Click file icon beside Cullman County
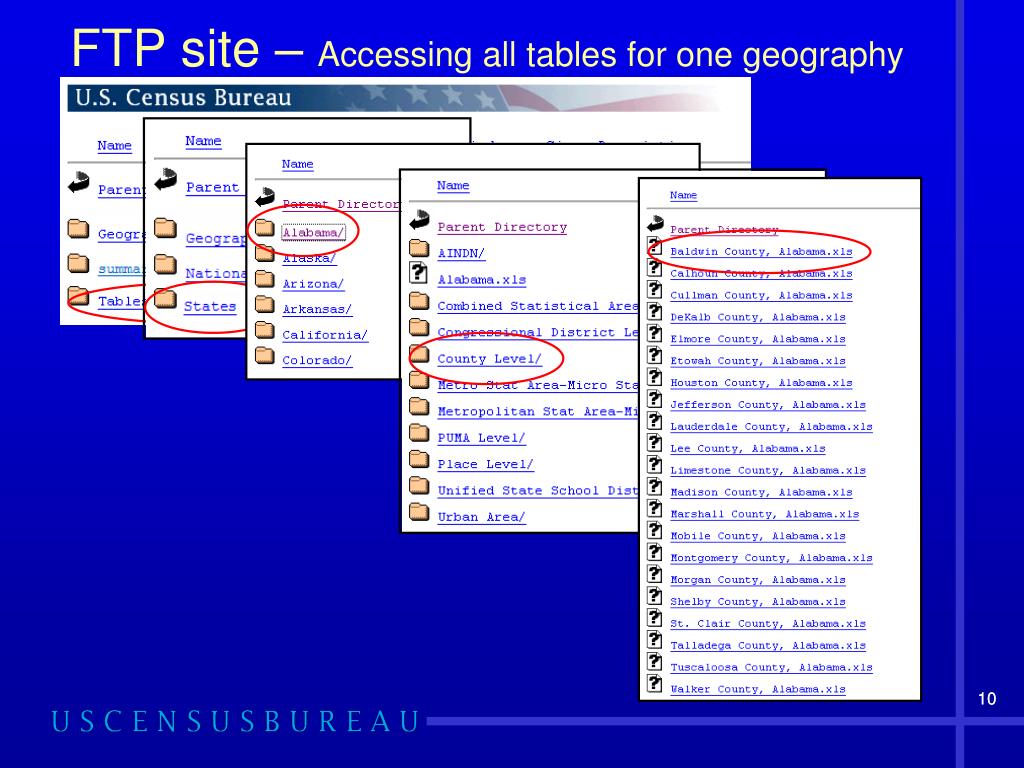The width and height of the screenshot is (1024, 768). 654,289
